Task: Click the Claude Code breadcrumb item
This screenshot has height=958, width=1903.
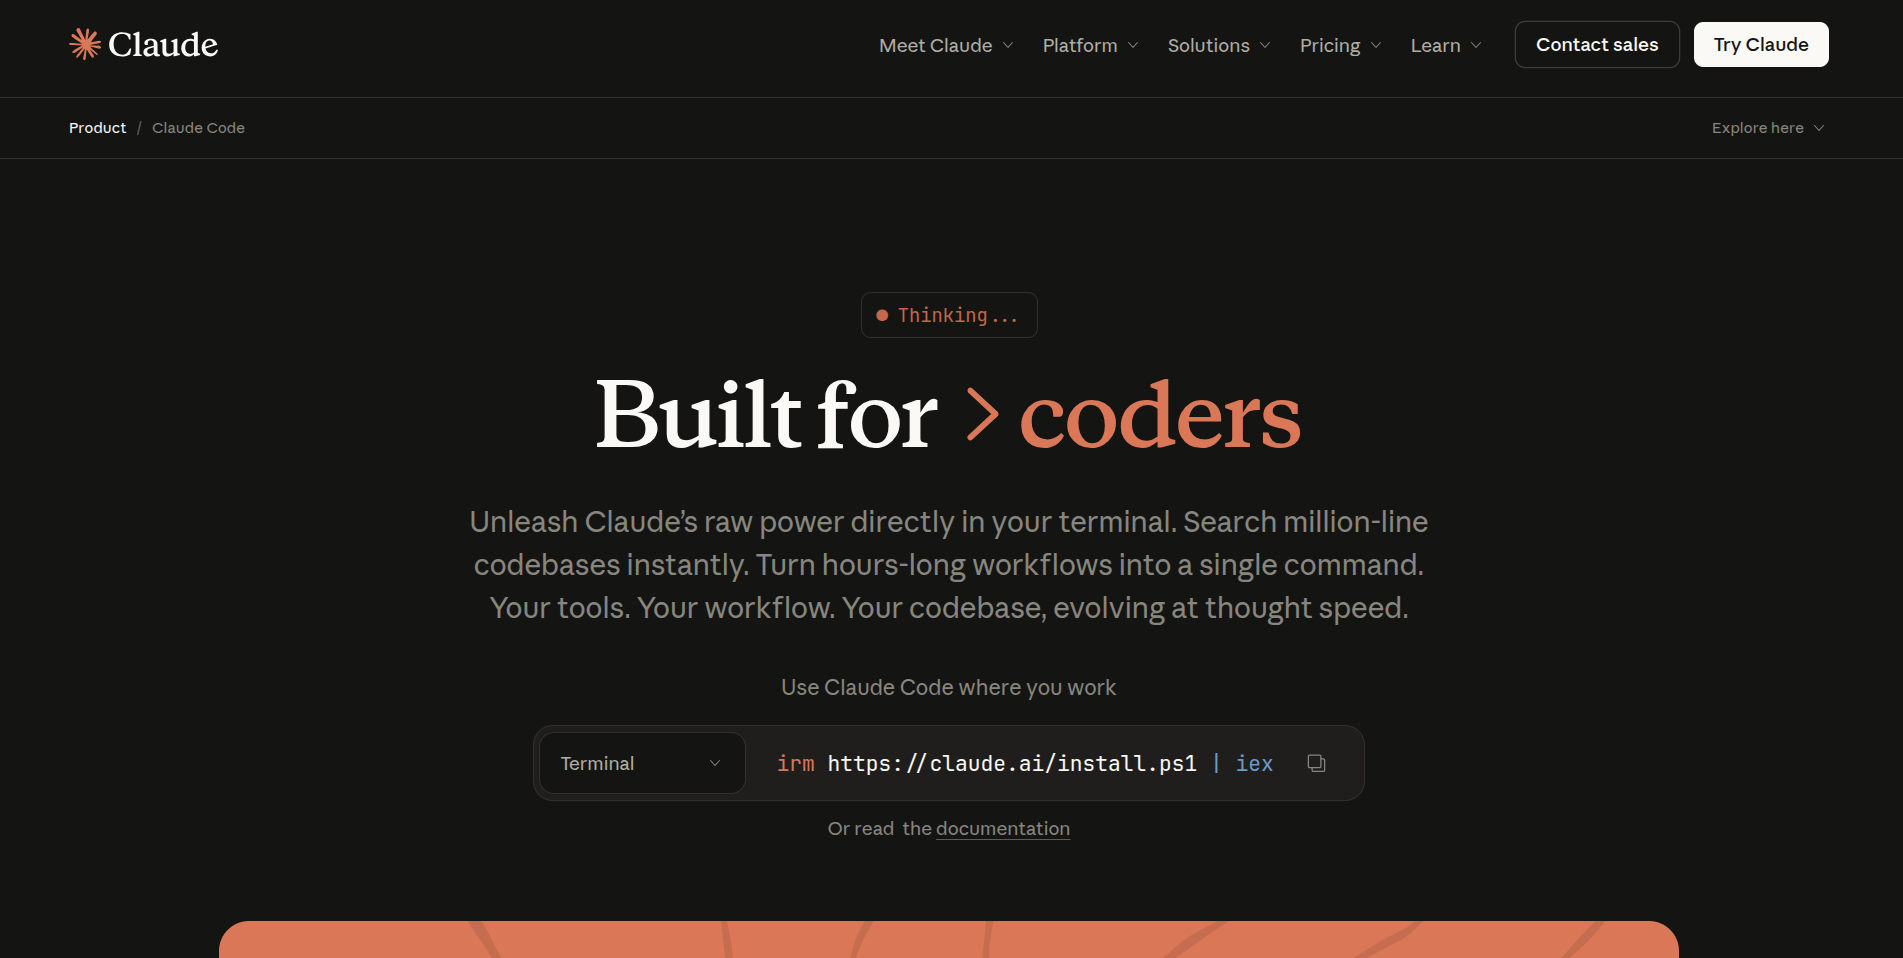Action: (x=198, y=128)
